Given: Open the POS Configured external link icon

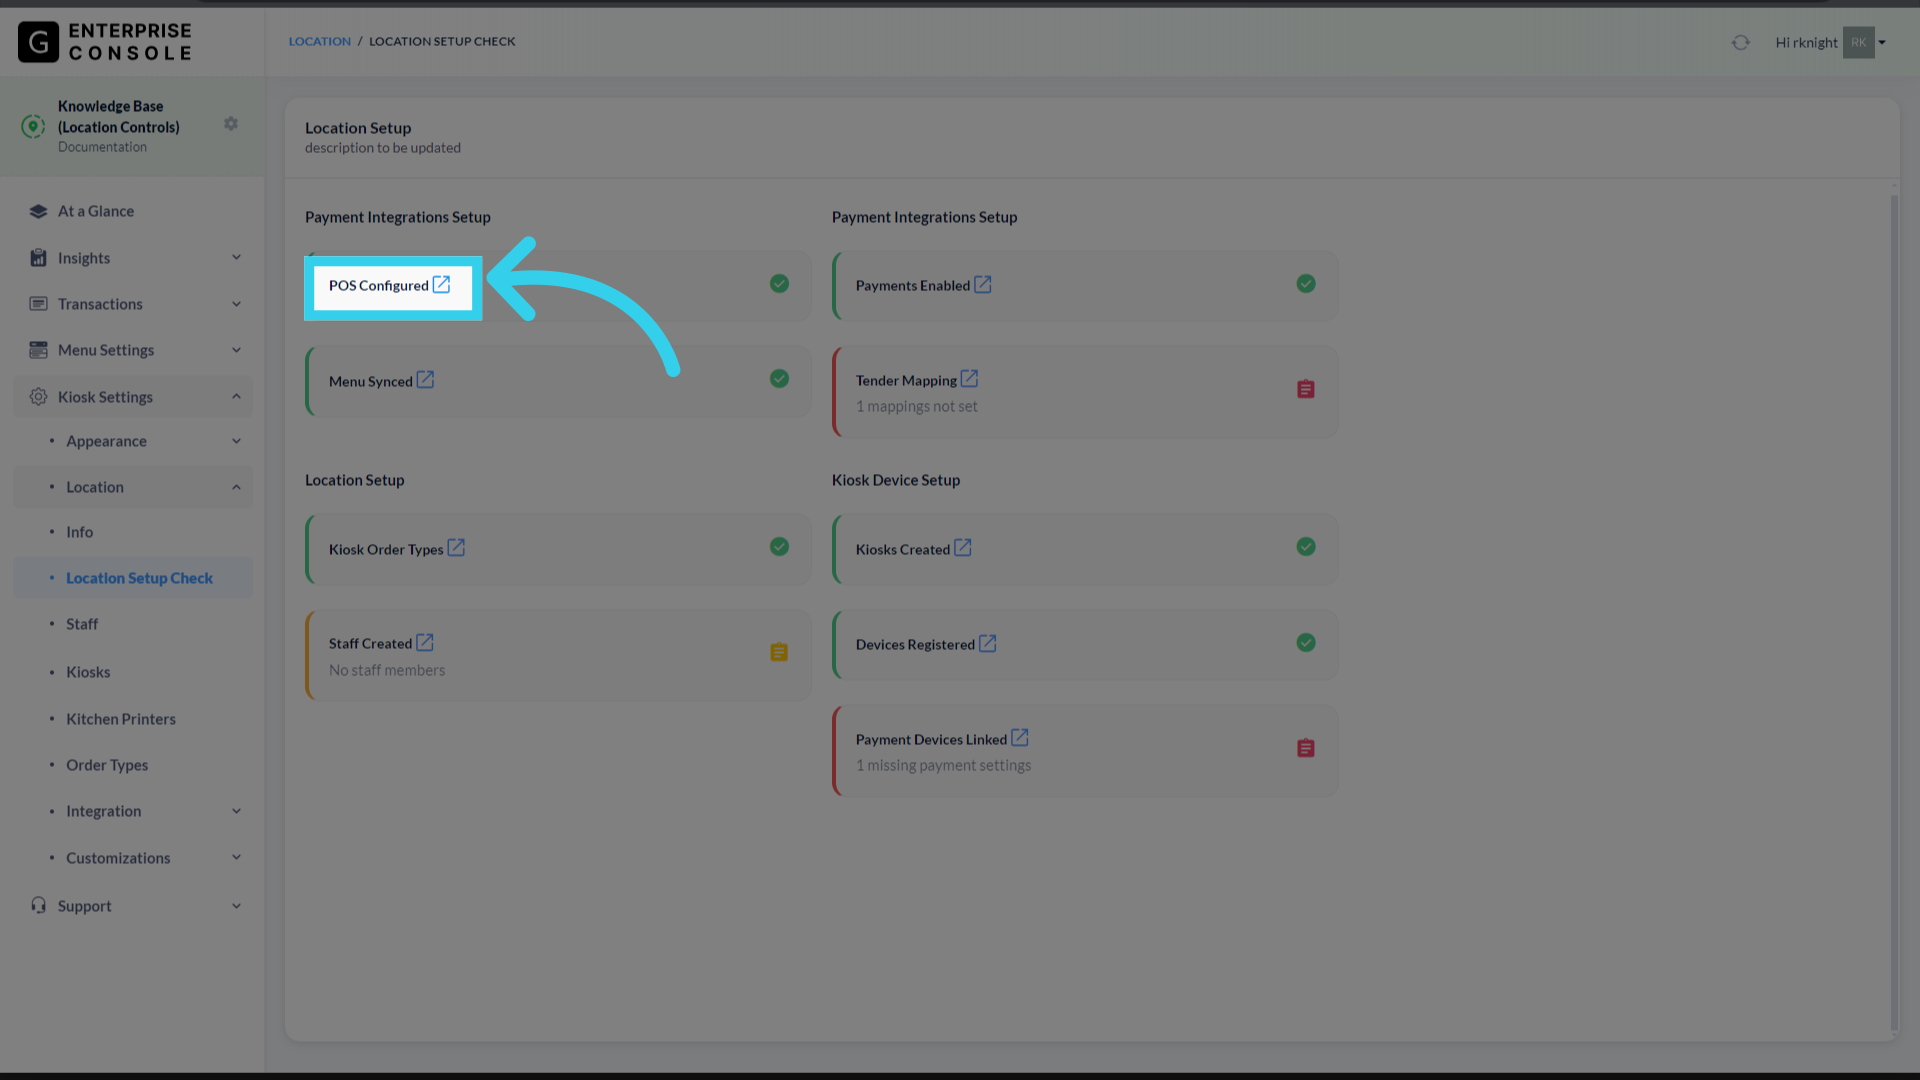Looking at the screenshot, I should [x=441, y=284].
